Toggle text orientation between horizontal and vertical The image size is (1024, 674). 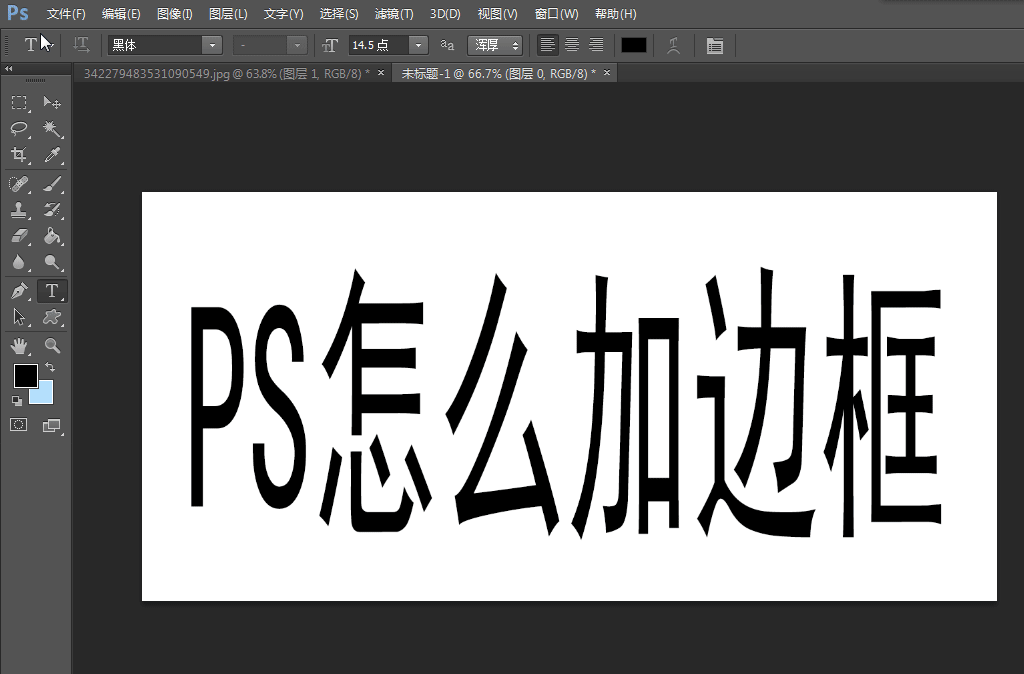pos(80,45)
